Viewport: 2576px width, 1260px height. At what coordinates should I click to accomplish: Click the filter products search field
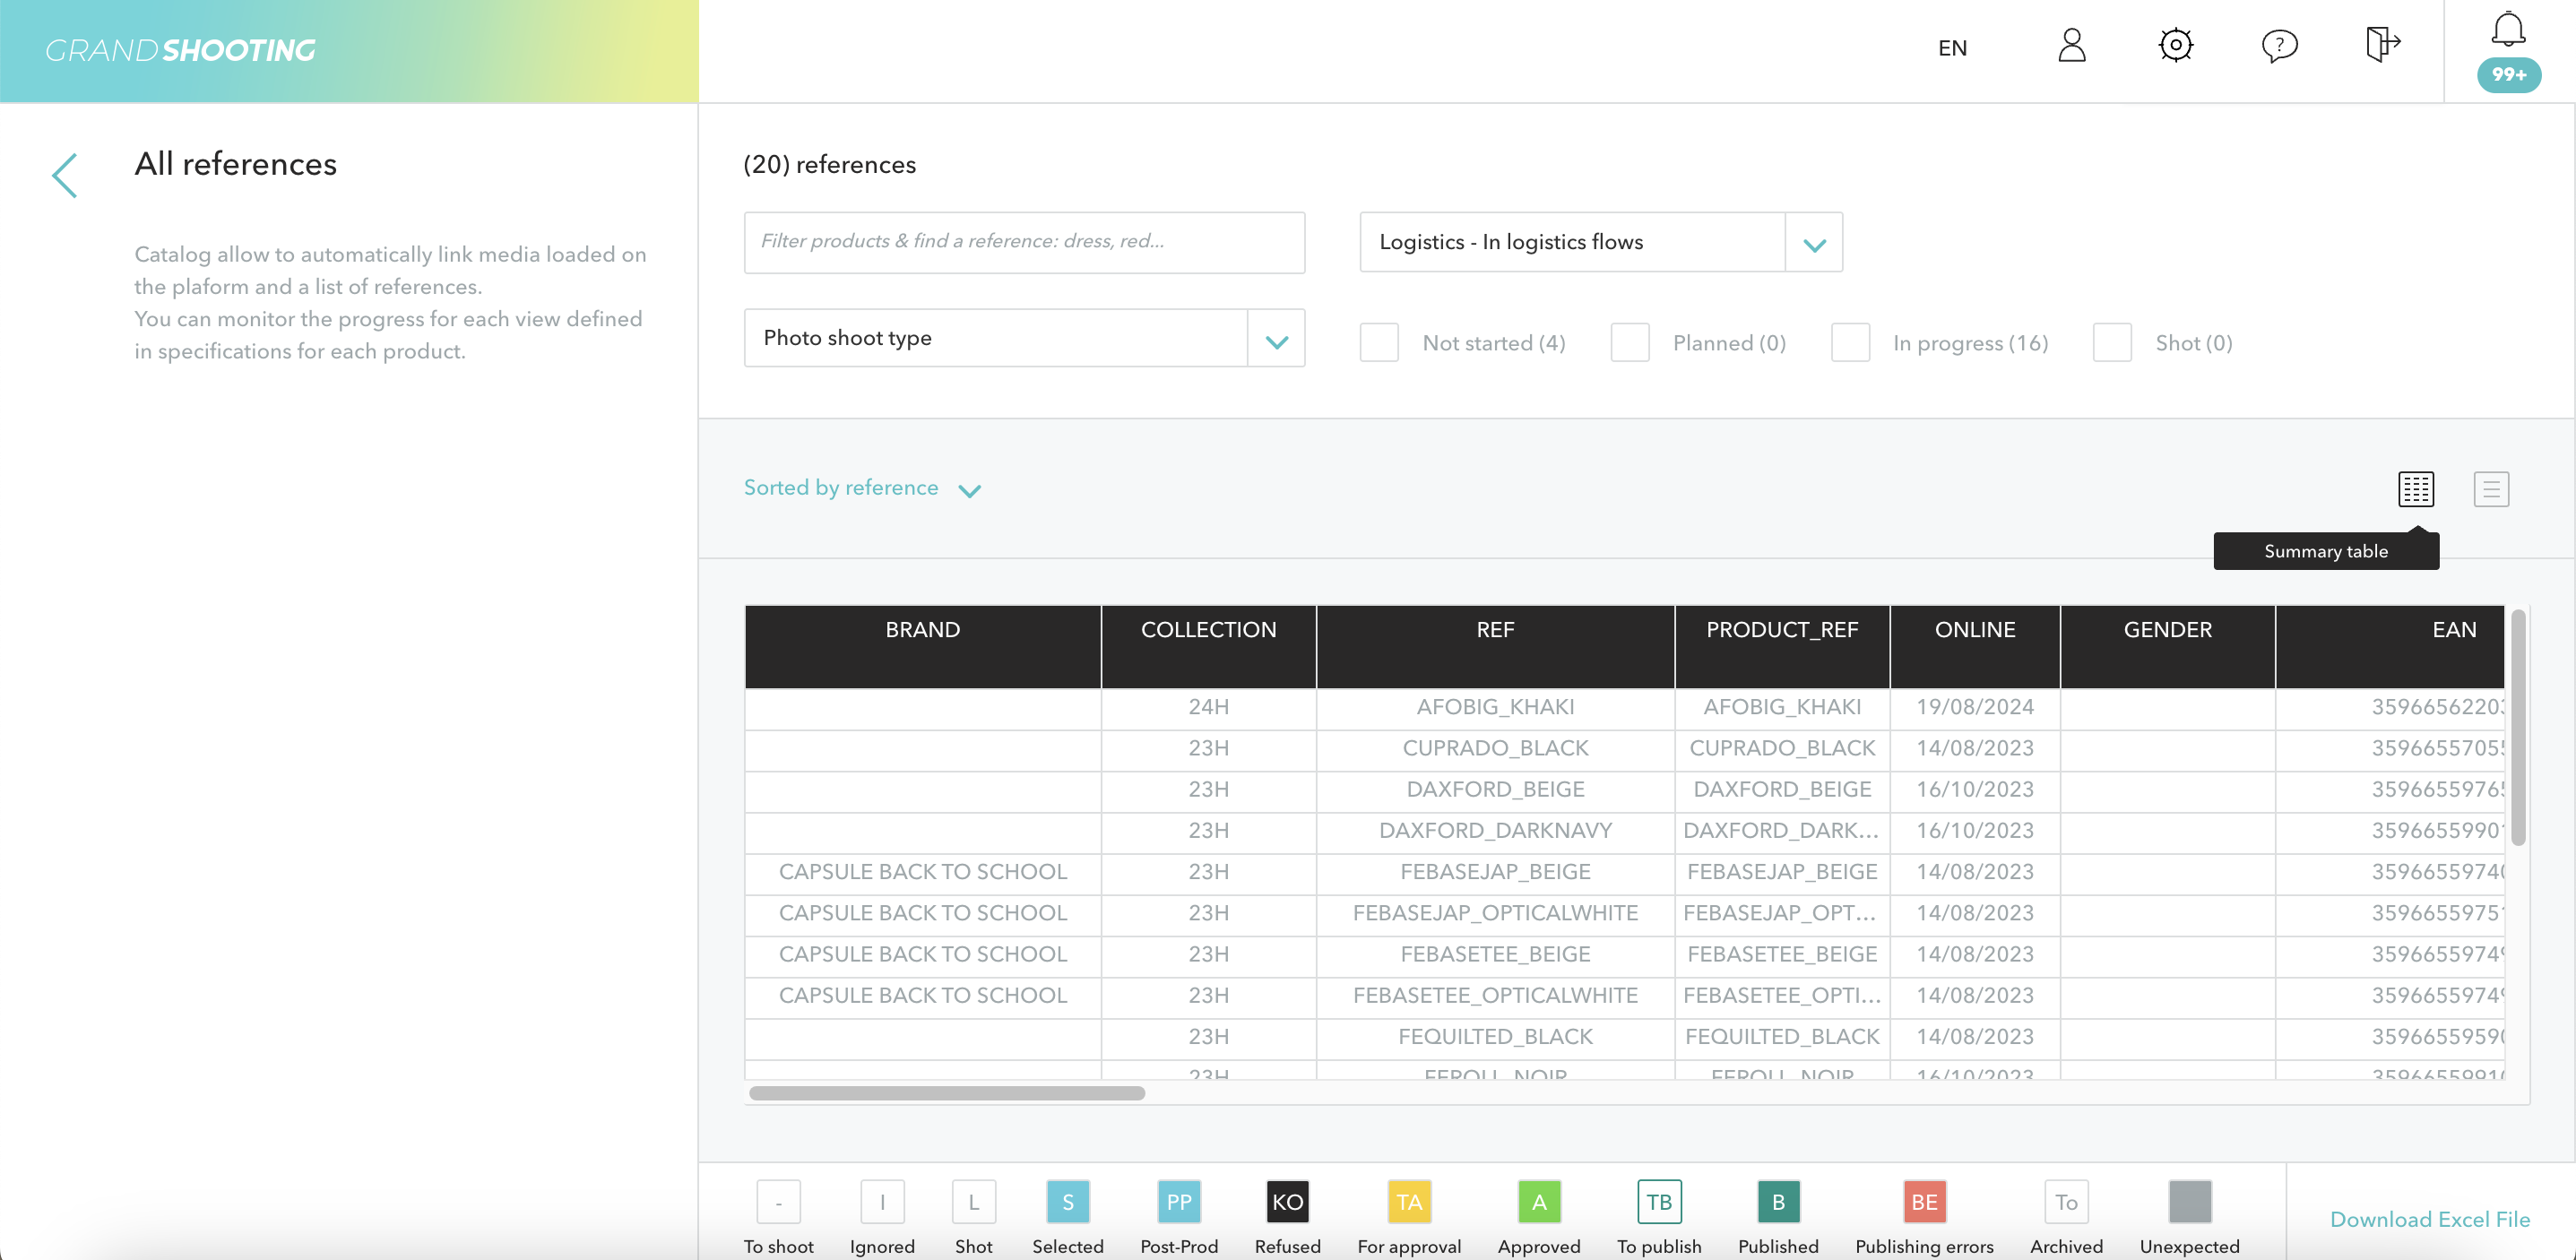click(1023, 242)
